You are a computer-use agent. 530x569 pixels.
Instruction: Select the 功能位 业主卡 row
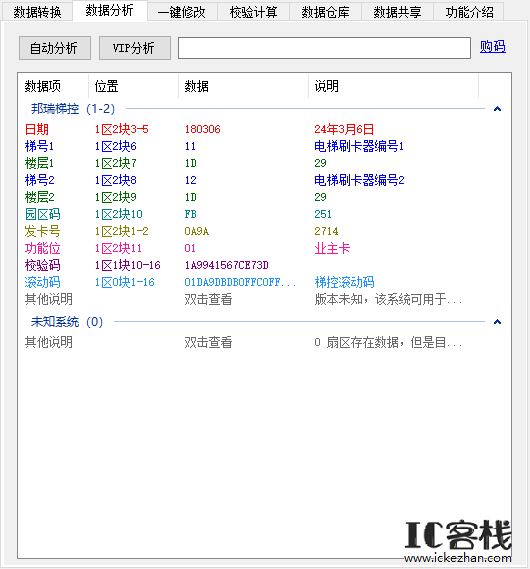coord(264,248)
